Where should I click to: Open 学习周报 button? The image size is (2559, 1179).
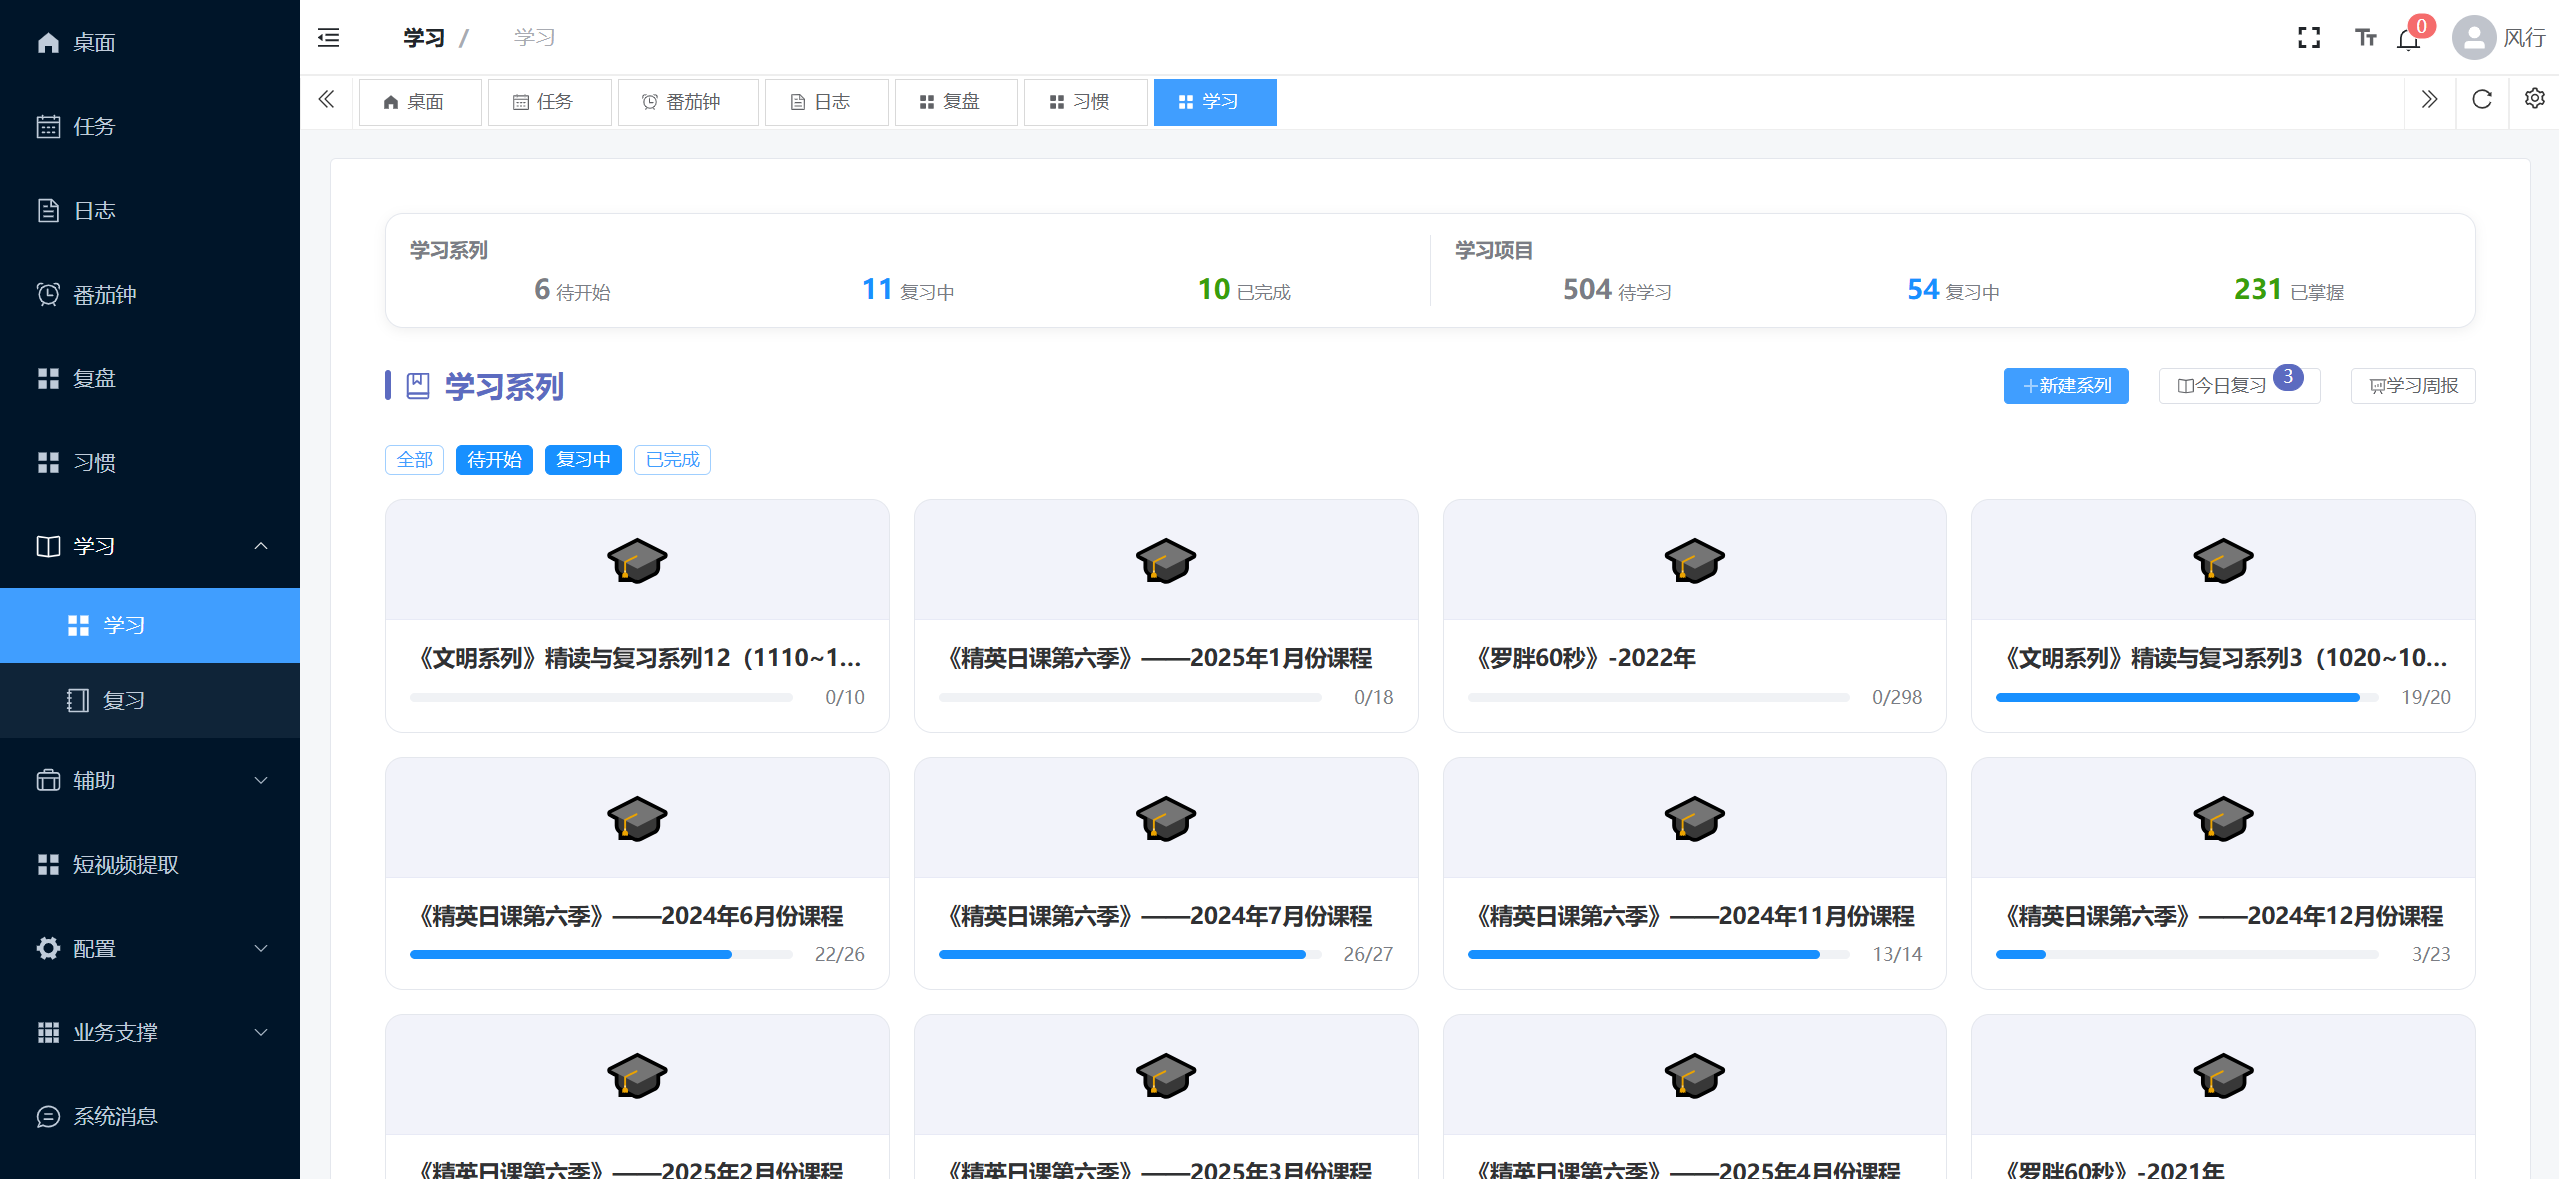click(2413, 386)
